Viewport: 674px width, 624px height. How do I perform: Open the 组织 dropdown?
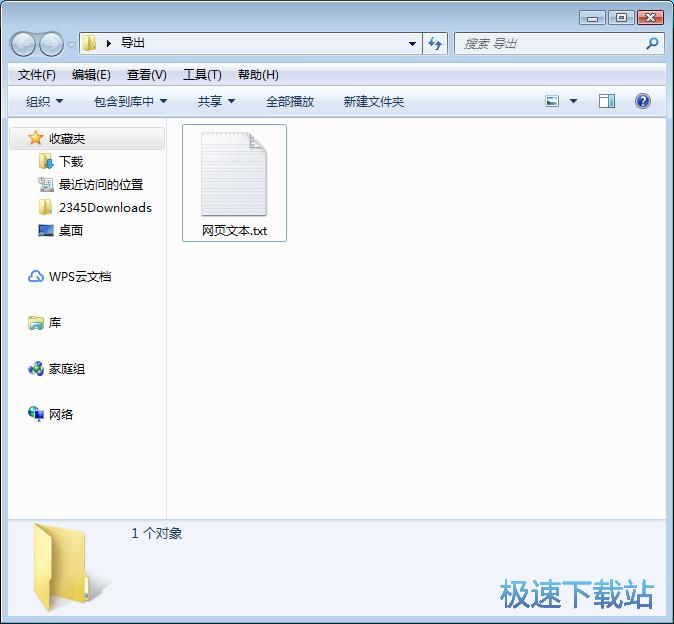point(44,101)
